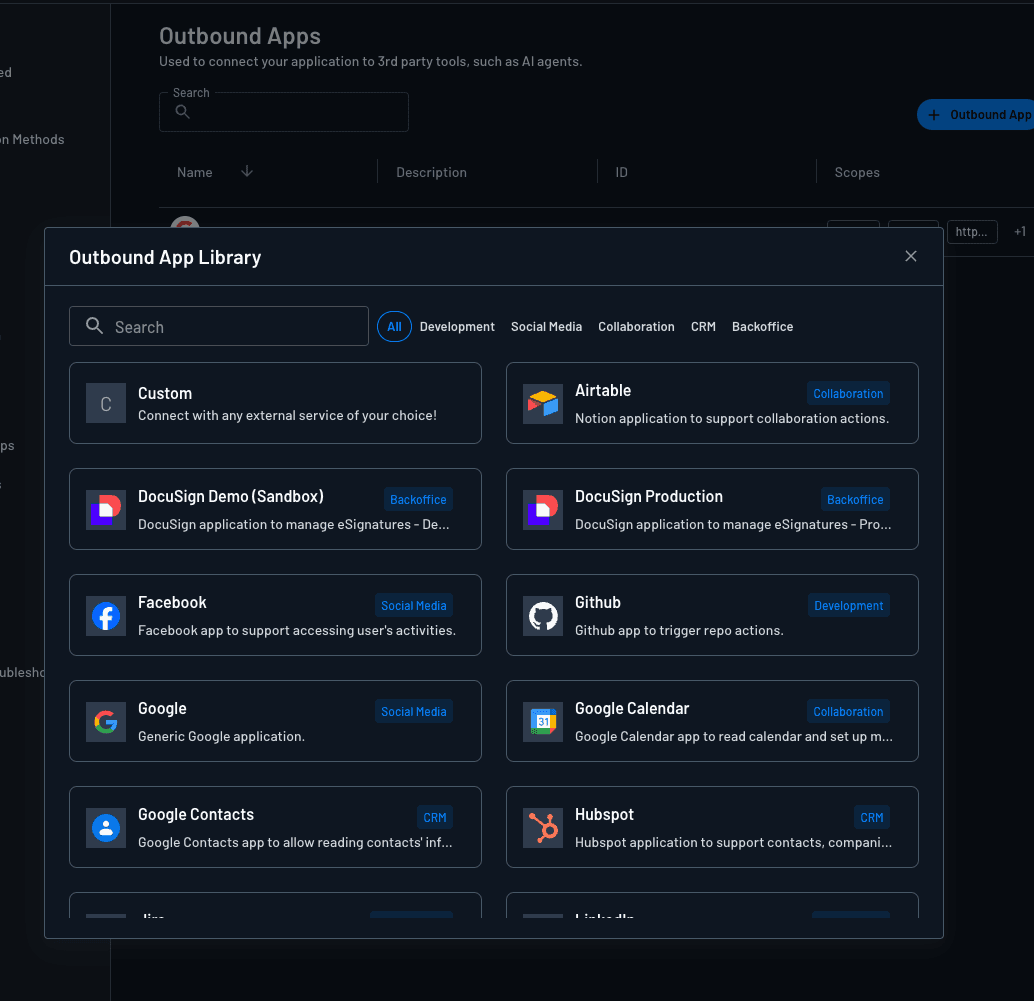Click the Outbound Apps page heading

click(x=240, y=36)
